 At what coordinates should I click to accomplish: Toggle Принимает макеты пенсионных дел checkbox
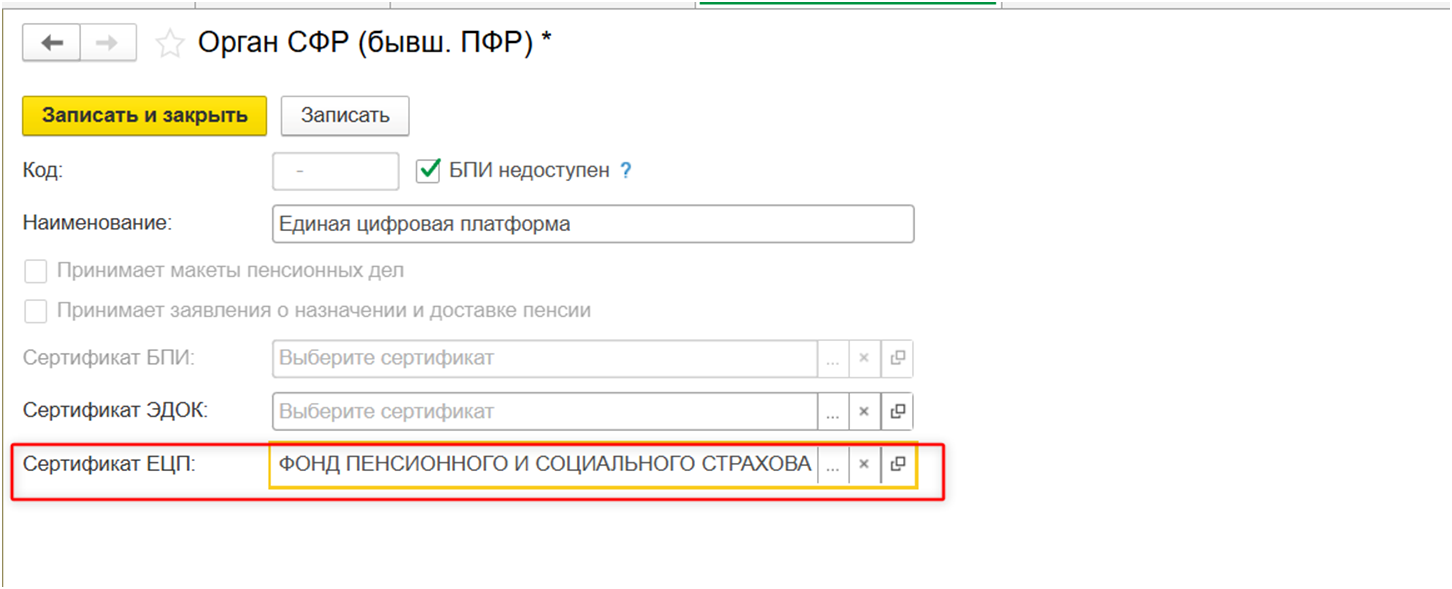(x=36, y=271)
